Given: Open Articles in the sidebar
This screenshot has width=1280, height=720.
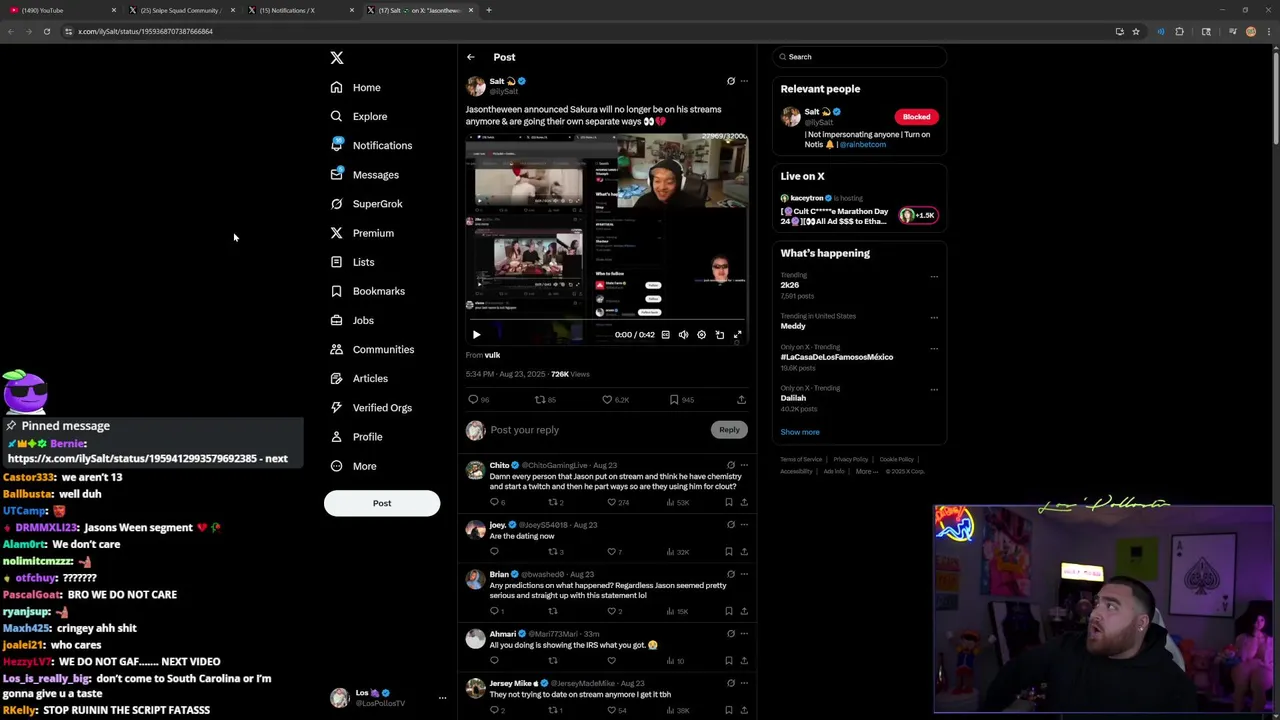Looking at the screenshot, I should (x=359, y=379).
